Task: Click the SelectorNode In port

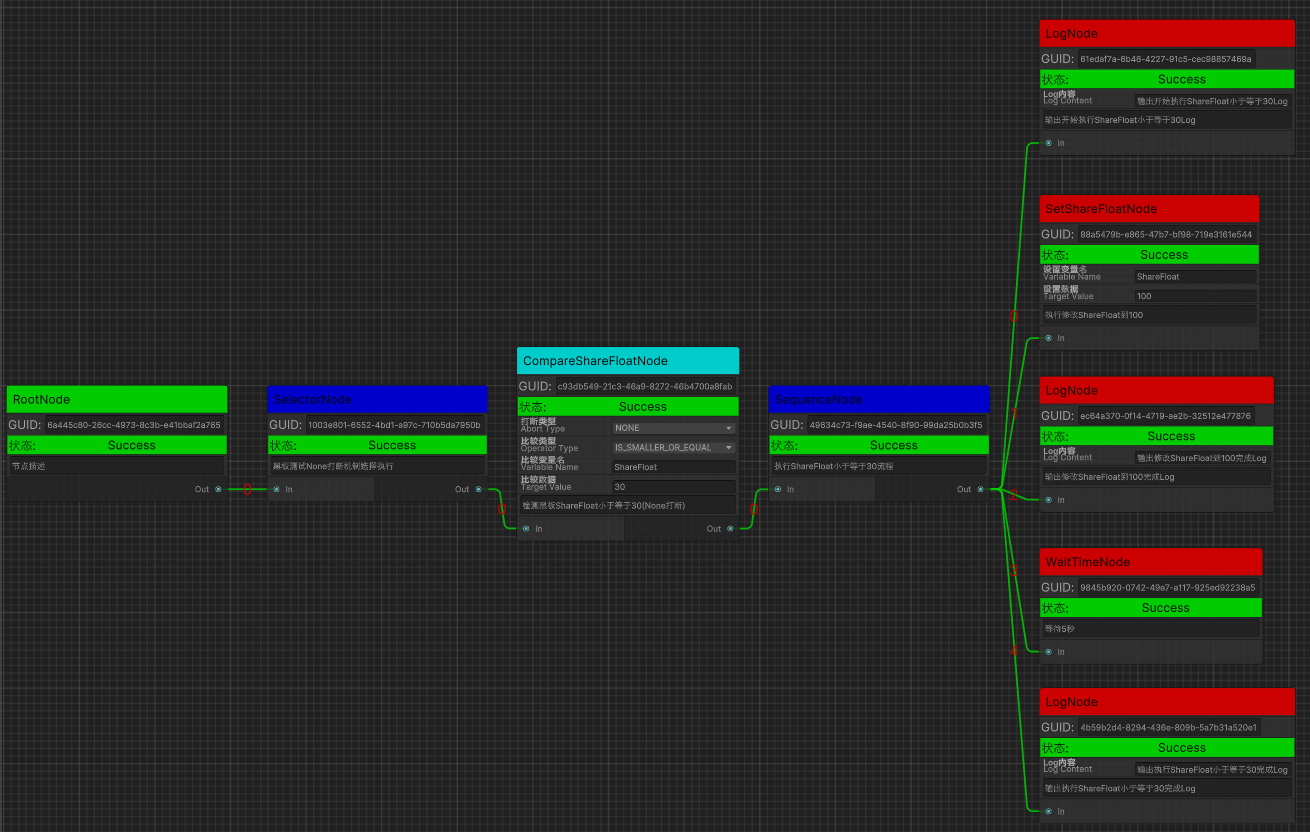Action: (x=277, y=489)
